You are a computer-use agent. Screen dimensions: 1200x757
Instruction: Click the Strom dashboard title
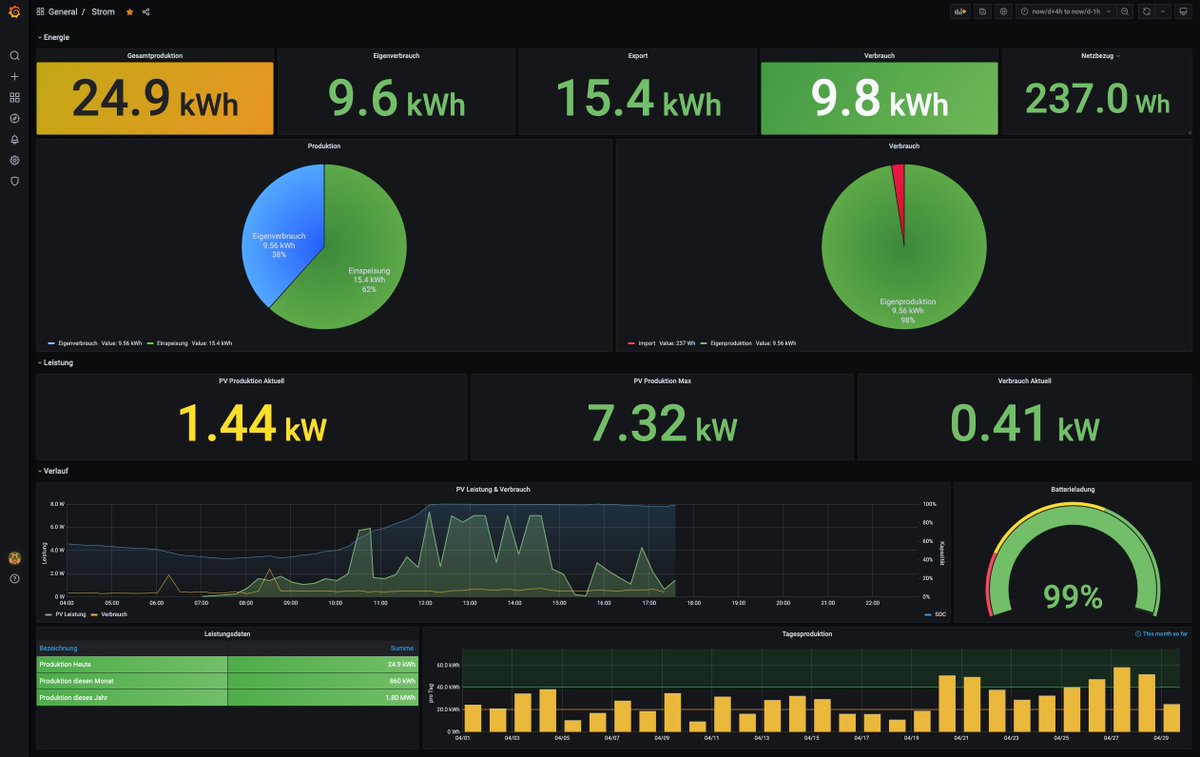(103, 12)
